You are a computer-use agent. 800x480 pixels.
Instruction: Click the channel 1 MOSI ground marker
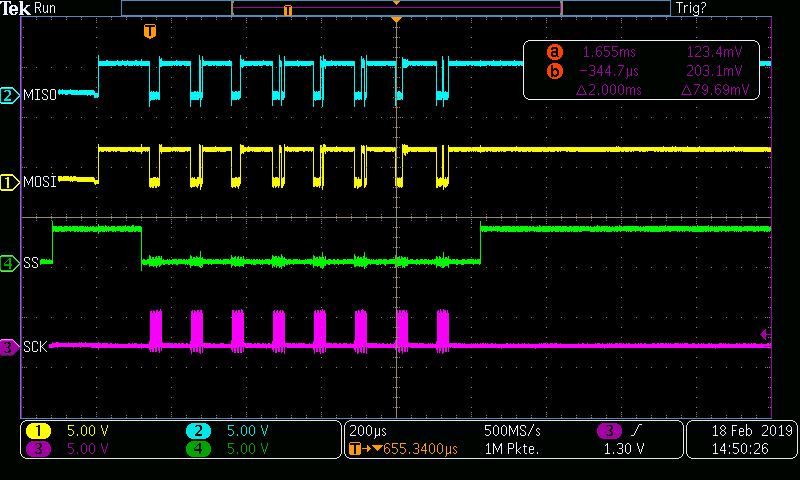9,181
